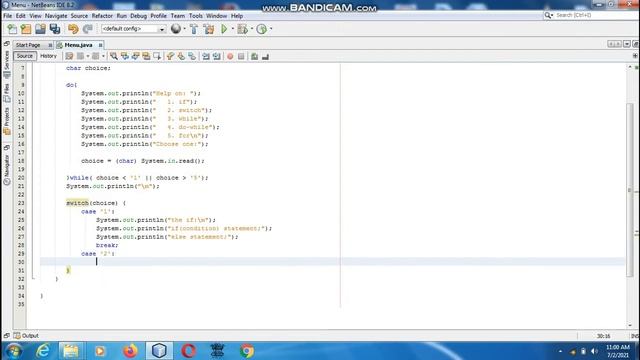Click the Clean and Build Project icon
Viewport: 640px width, 360px height.
[x=209, y=29]
